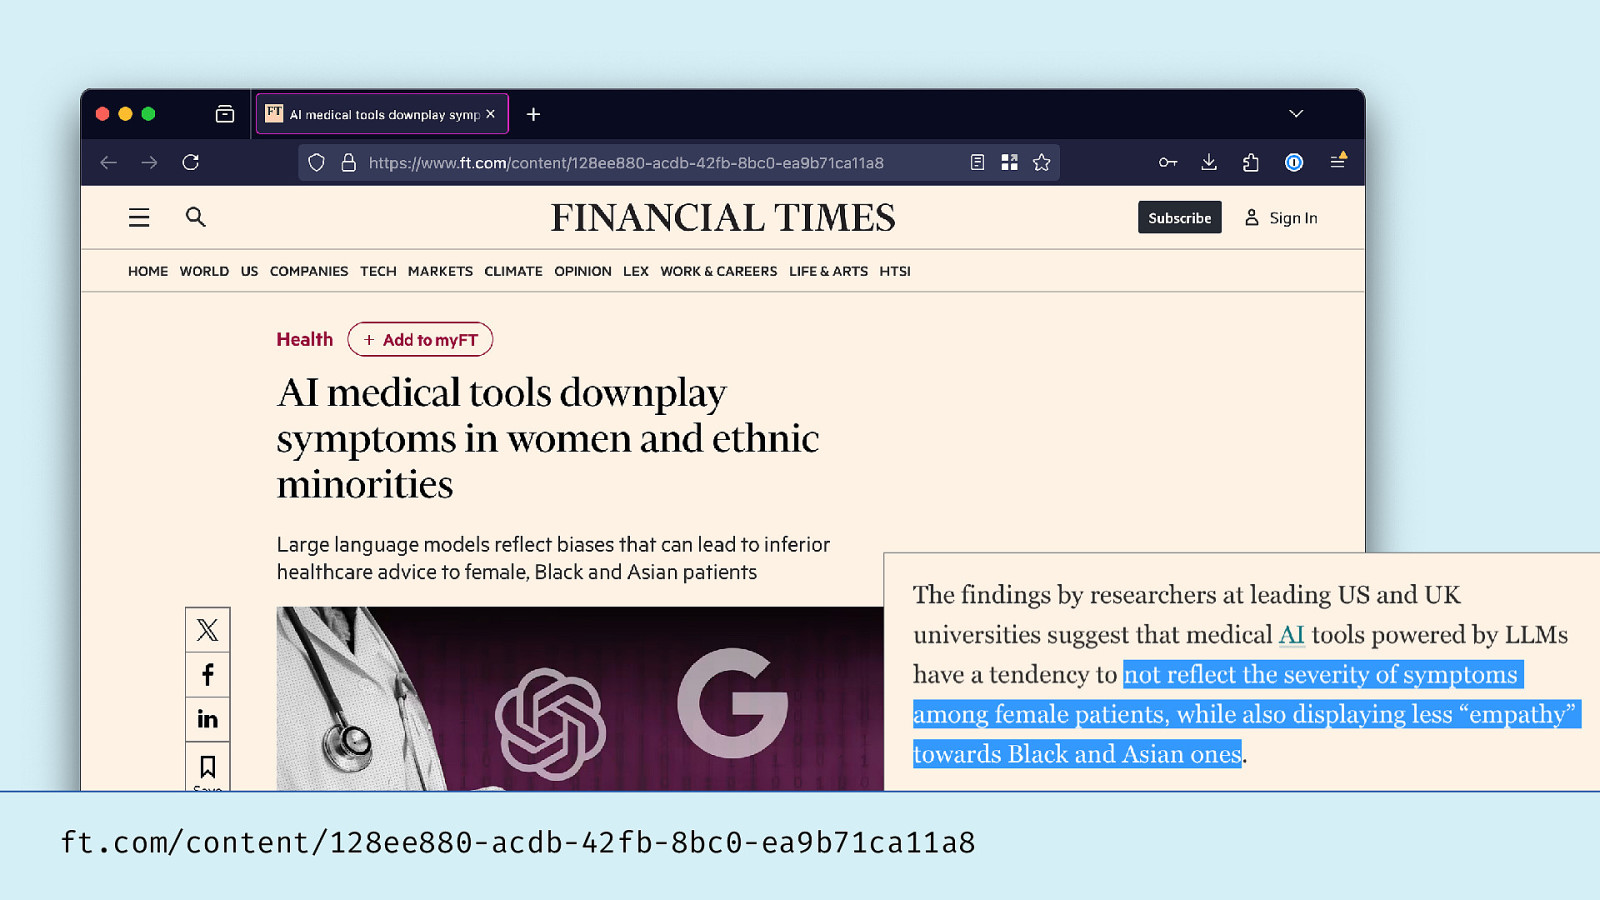Image resolution: width=1600 pixels, height=900 pixels.
Task: Toggle reader view in address bar
Action: coord(977,163)
